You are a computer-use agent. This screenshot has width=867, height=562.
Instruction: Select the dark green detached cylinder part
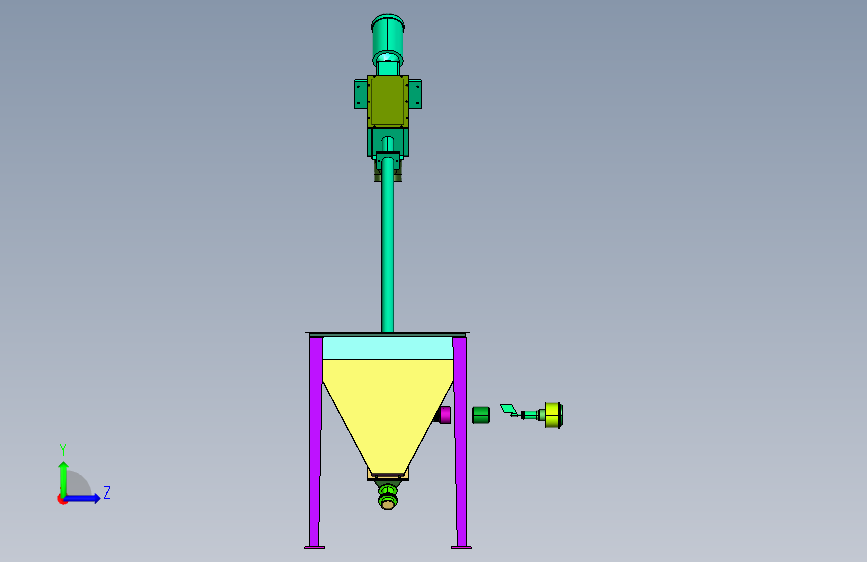tap(481, 415)
